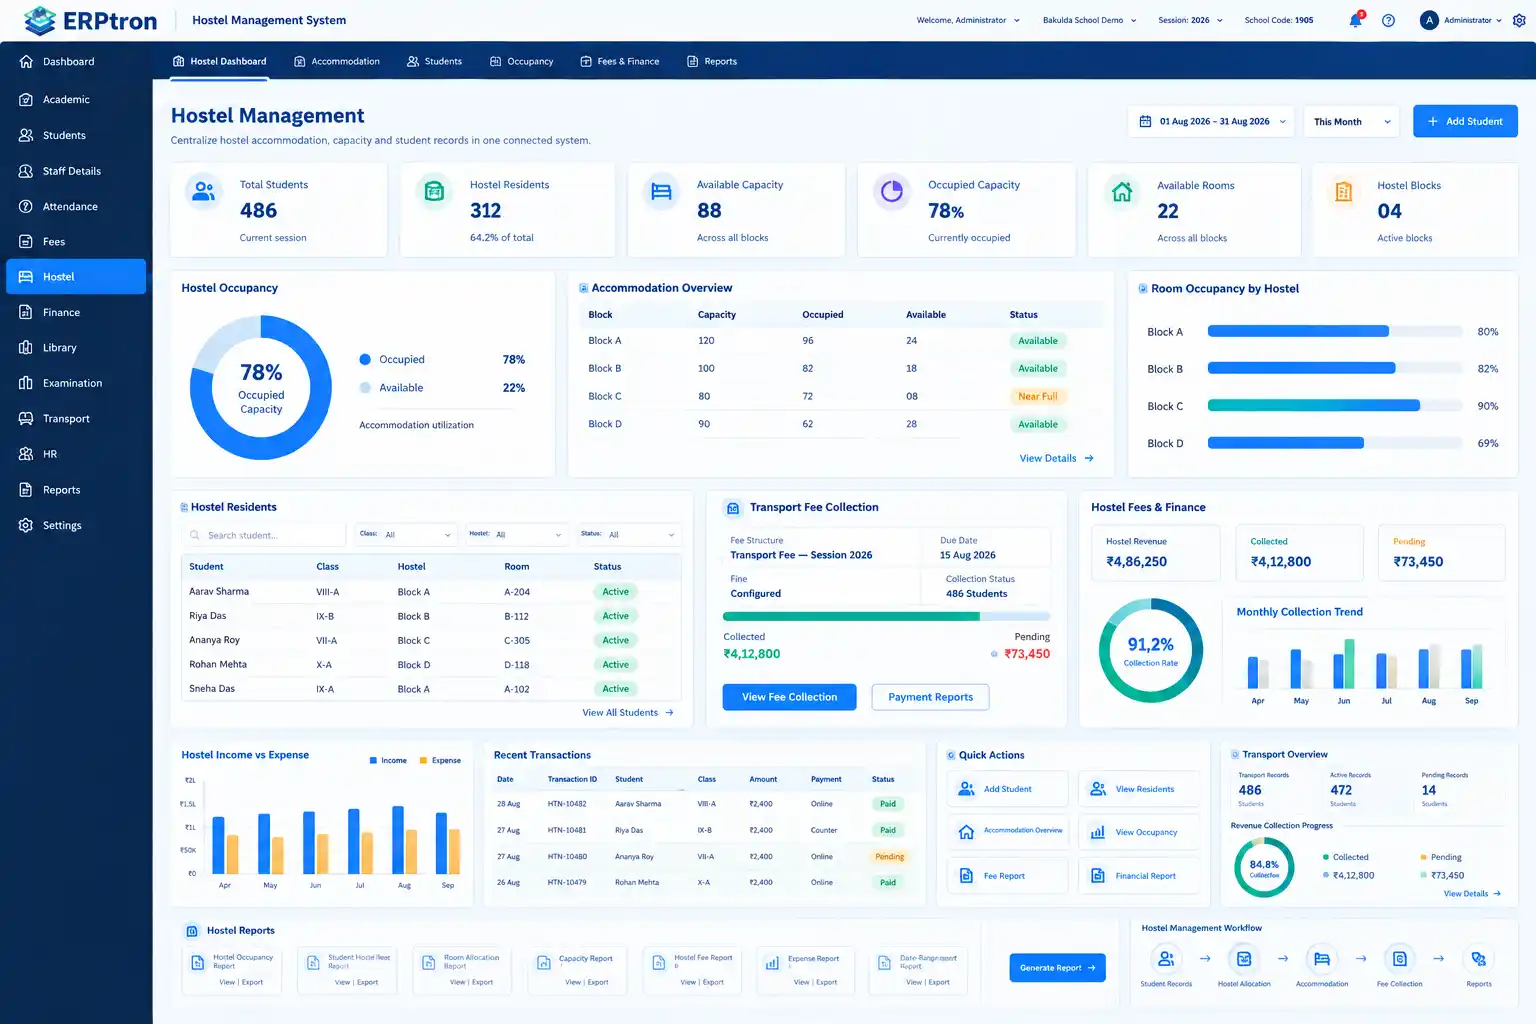The height and width of the screenshot is (1024, 1536).
Task: Open Library in the left sidebar
Action: coord(76,348)
